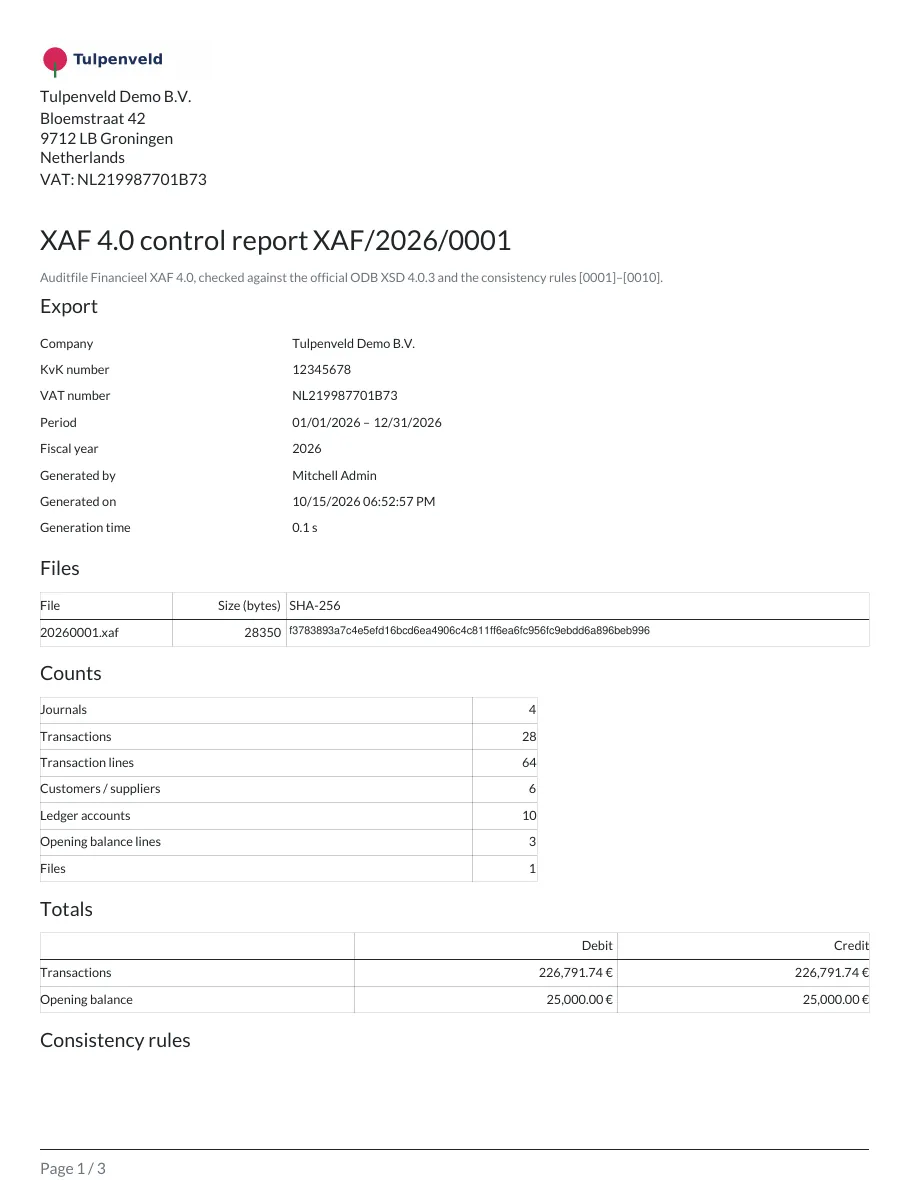
Task: Click the Page 1 / 3 footer
Action: point(73,1169)
